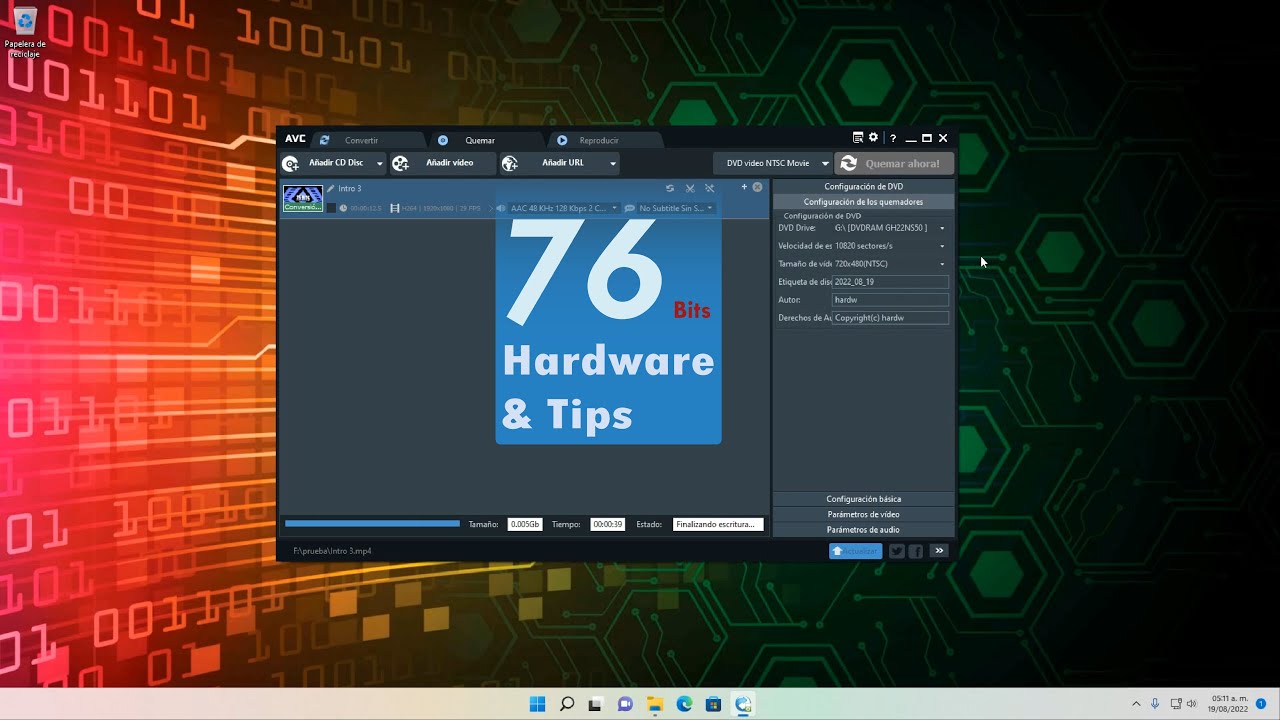This screenshot has height=720, width=1280.
Task: Open the task list icon in title bar
Action: tap(858, 138)
